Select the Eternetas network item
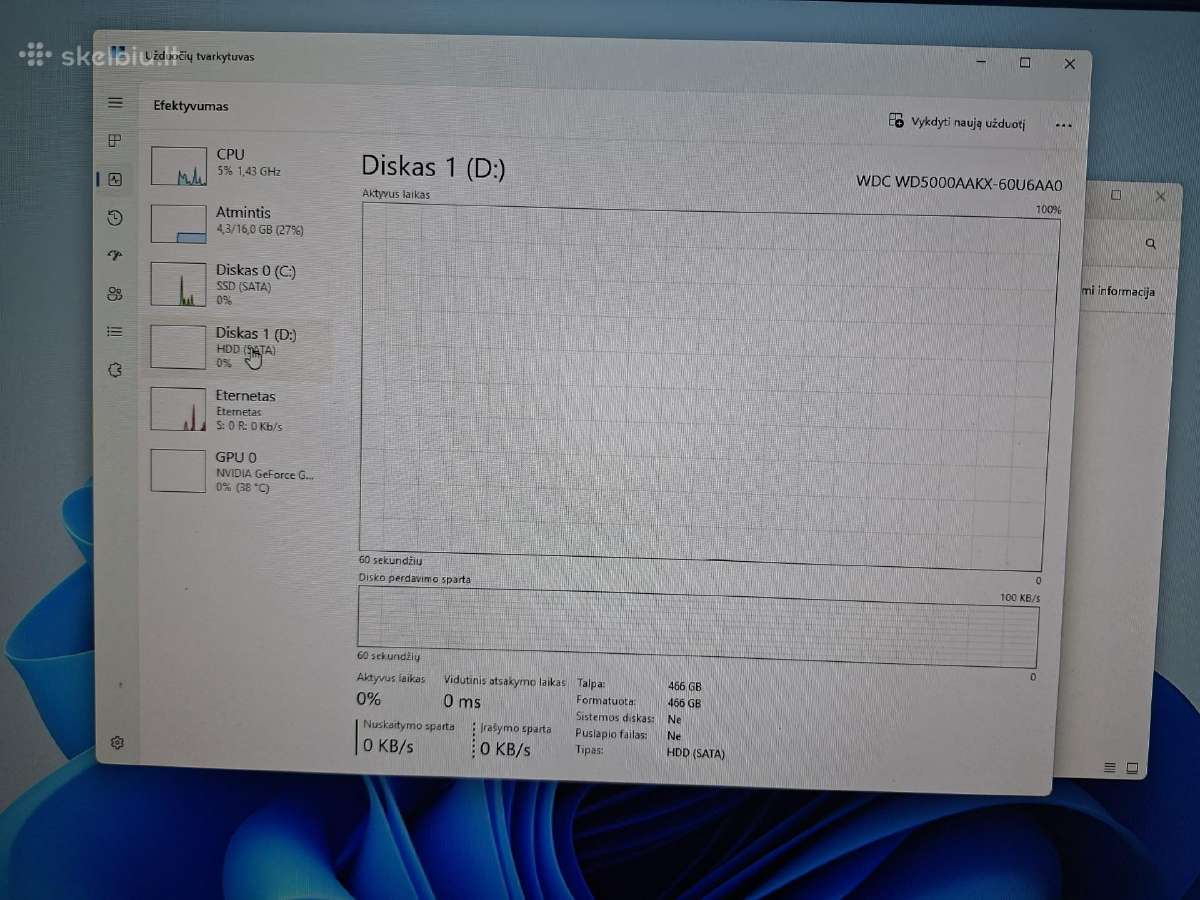The image size is (1200, 900). tap(236, 409)
